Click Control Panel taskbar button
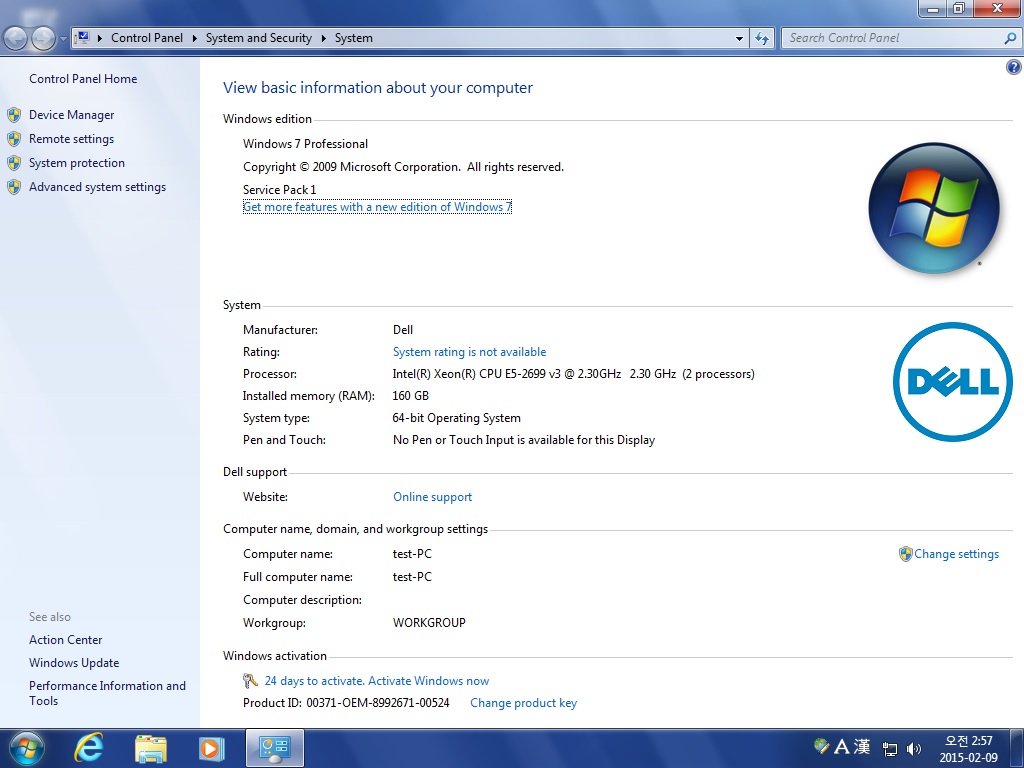 (x=275, y=748)
